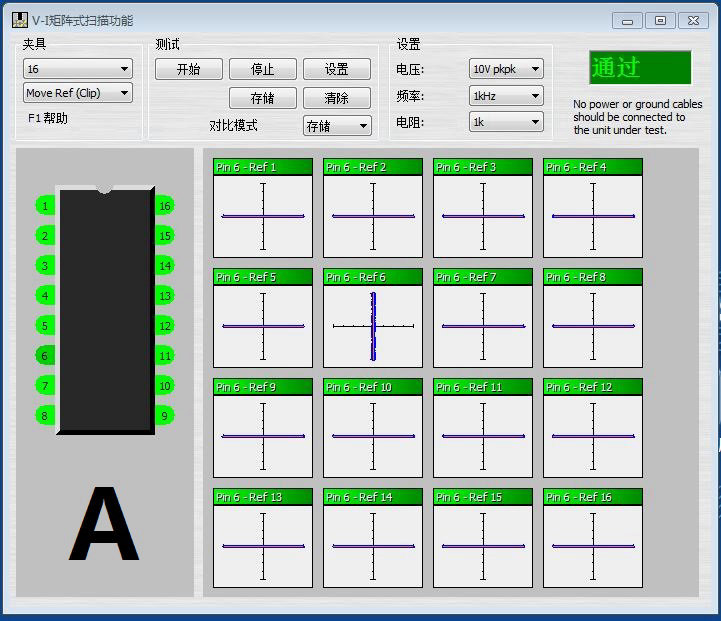Select pin 14 on the chip diagram
Screen dimensions: 721x621
pos(165,266)
